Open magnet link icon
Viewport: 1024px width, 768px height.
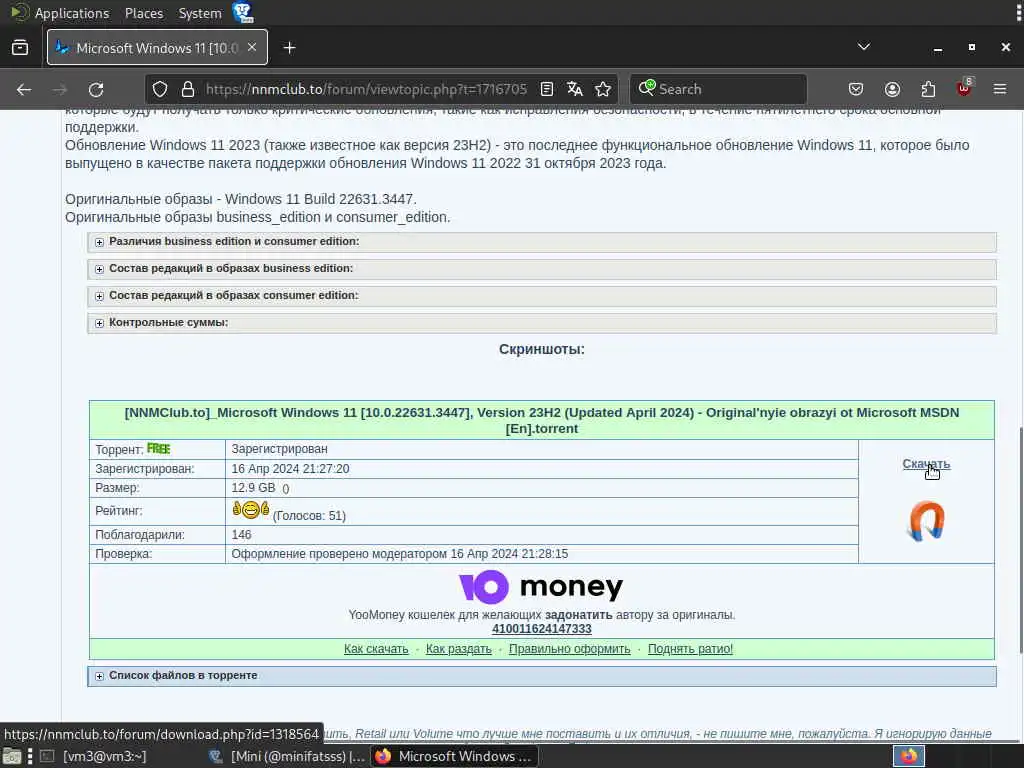(926, 520)
